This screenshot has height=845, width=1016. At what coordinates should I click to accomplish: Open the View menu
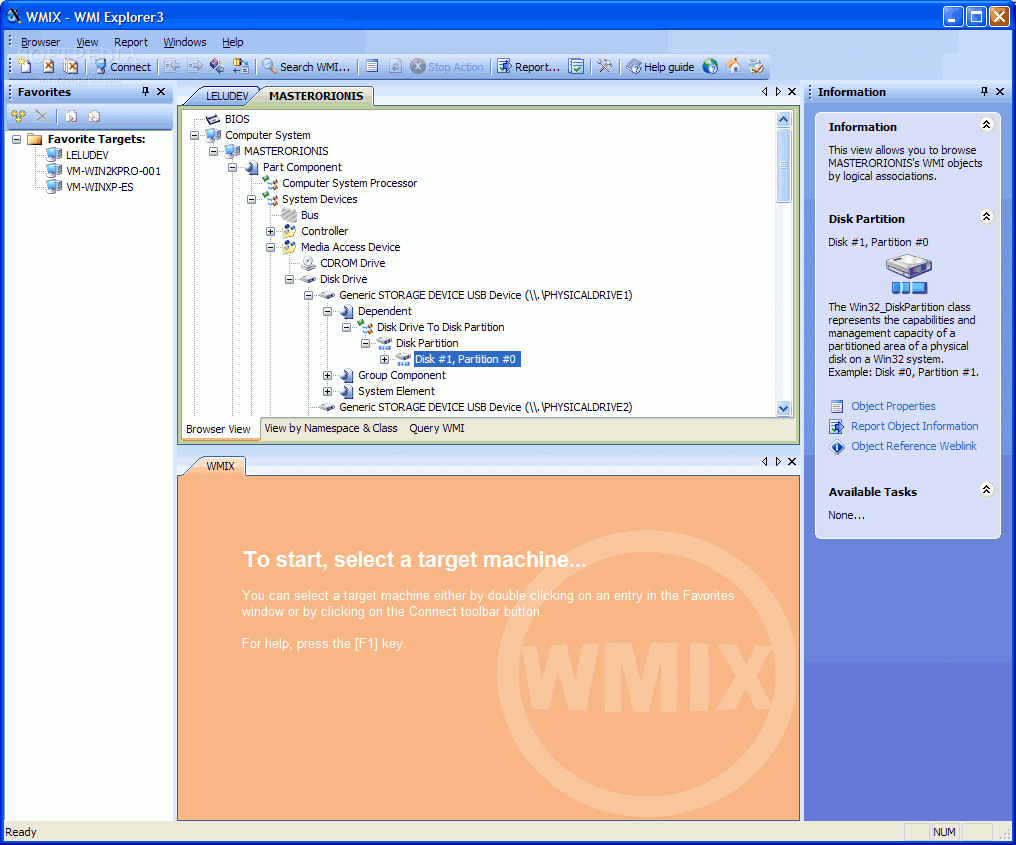point(87,42)
